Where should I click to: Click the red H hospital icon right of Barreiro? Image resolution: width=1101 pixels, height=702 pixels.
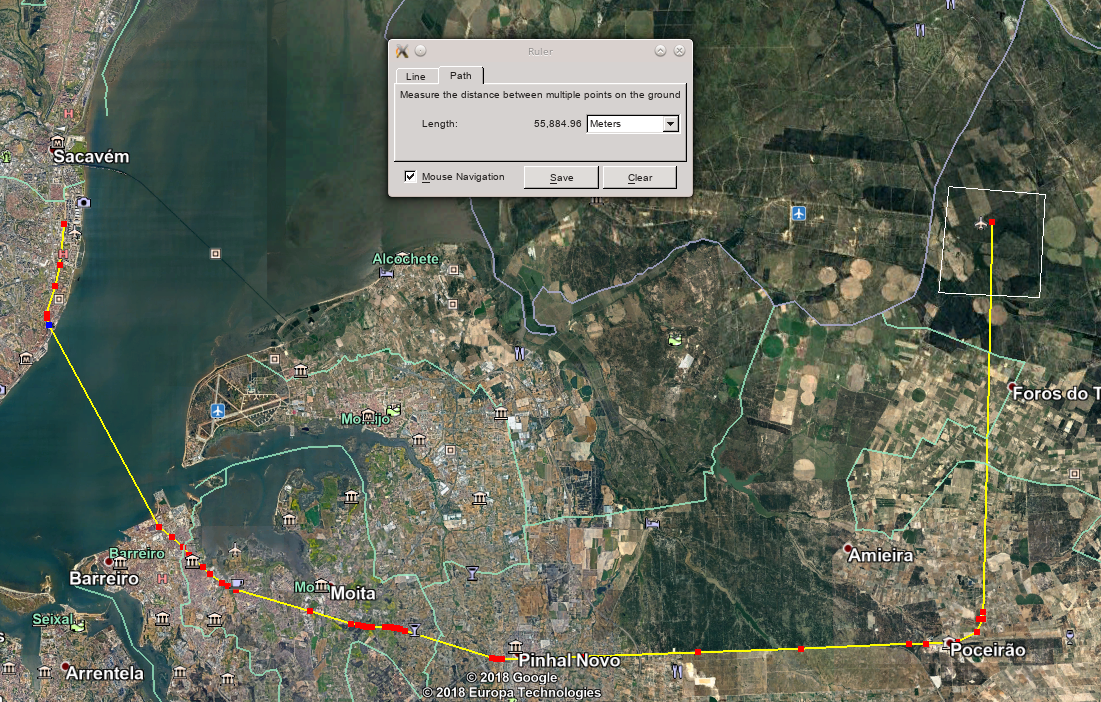(163, 578)
